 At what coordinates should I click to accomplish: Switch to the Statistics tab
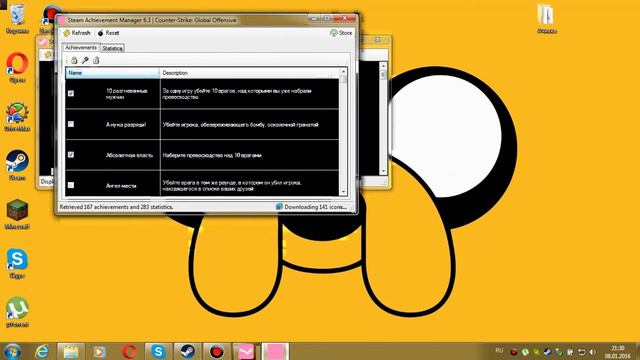click(x=112, y=48)
